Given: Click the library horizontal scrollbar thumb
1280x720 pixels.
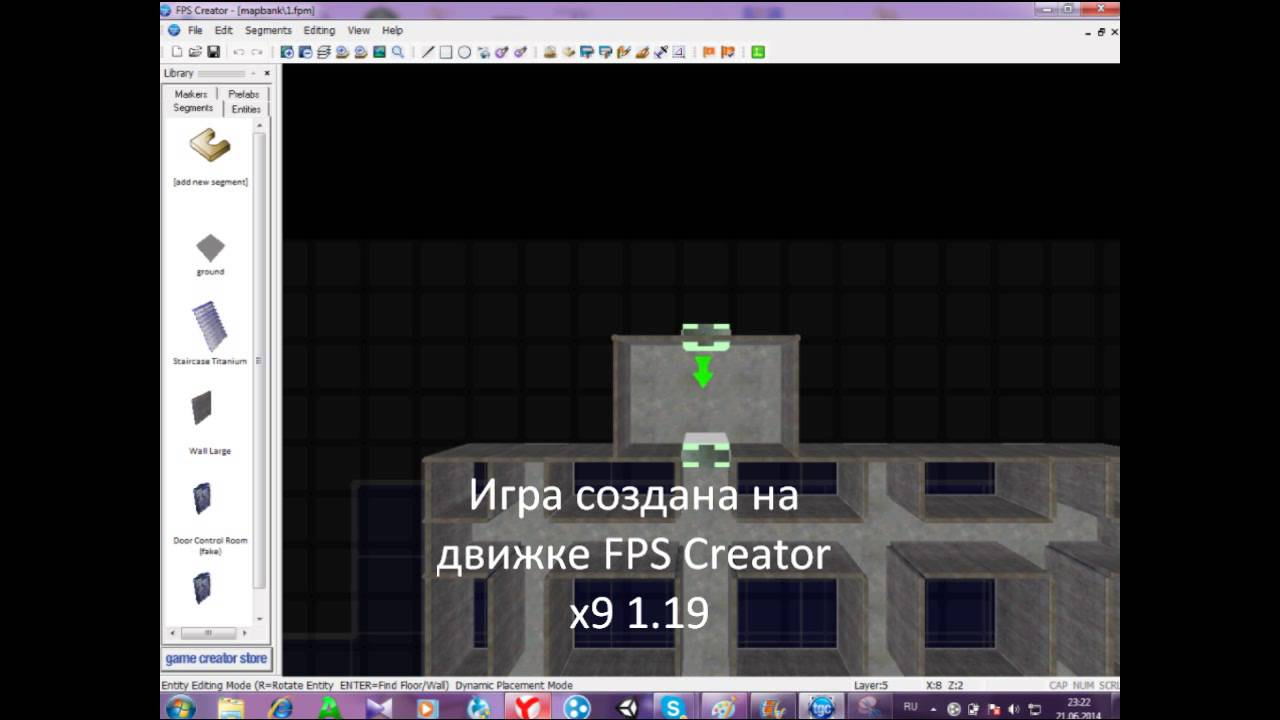Looking at the screenshot, I should [x=208, y=633].
